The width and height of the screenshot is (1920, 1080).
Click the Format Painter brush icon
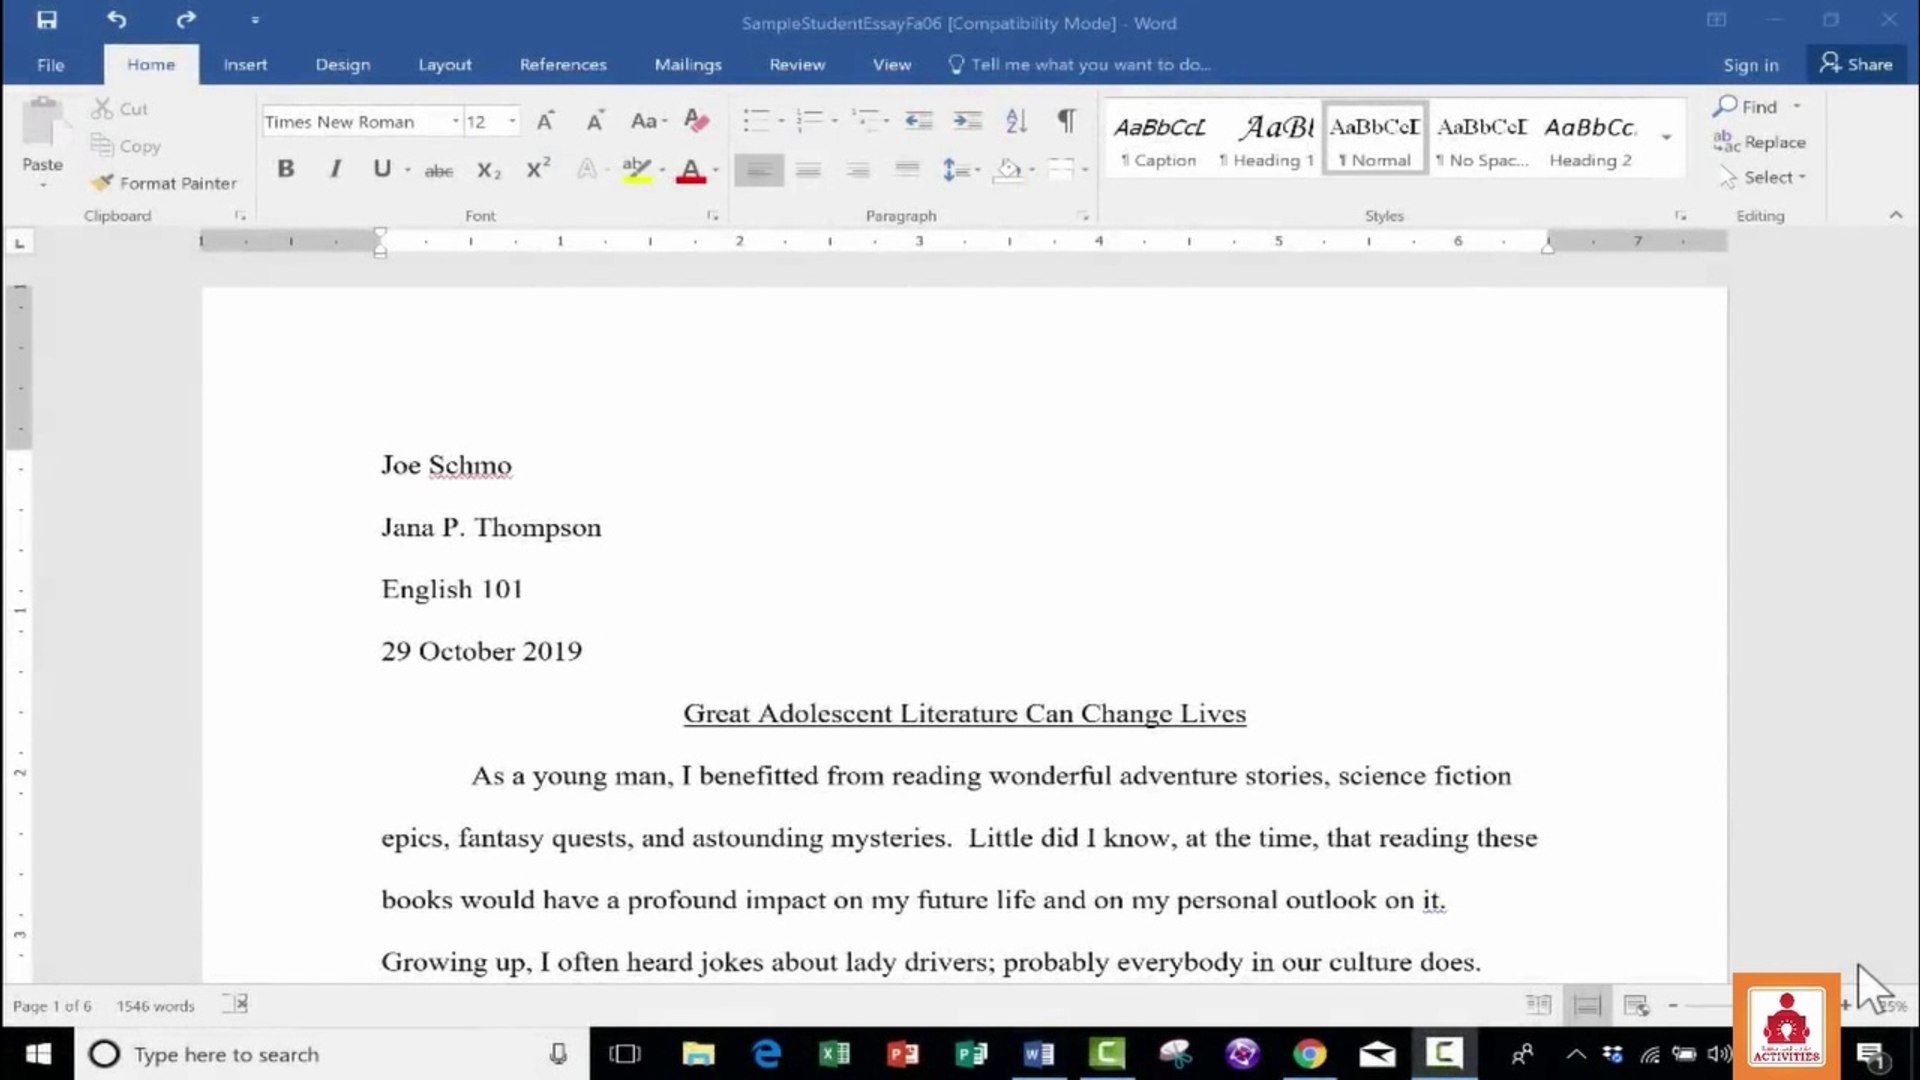pos(101,182)
